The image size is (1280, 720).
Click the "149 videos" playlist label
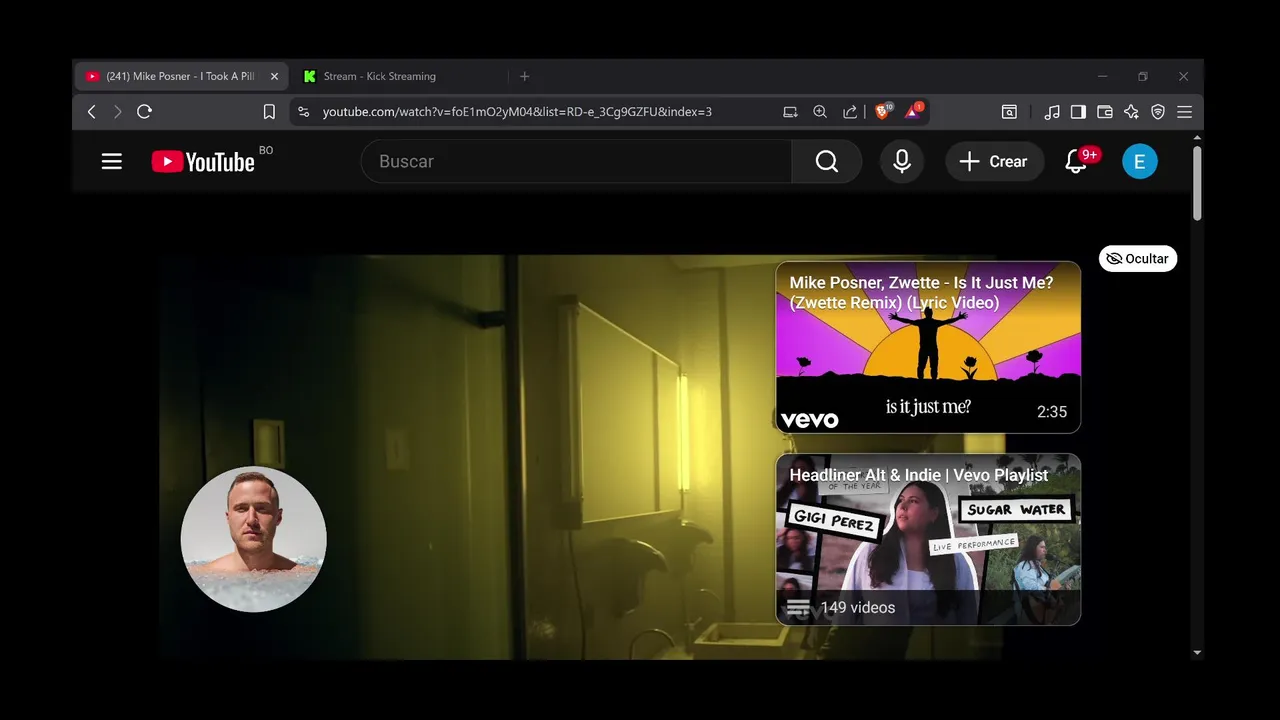pos(857,607)
